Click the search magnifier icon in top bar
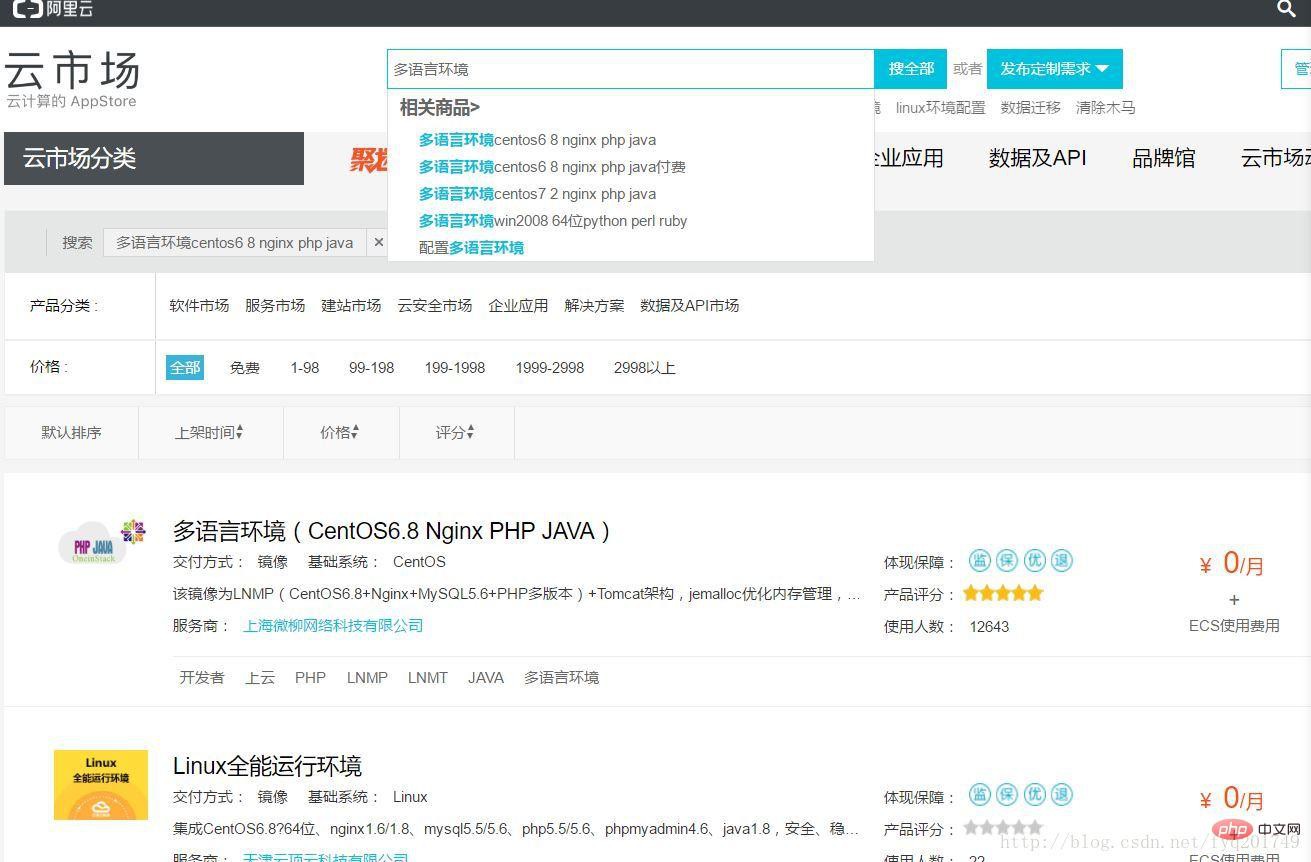Viewport: 1311px width, 862px height. point(1286,9)
